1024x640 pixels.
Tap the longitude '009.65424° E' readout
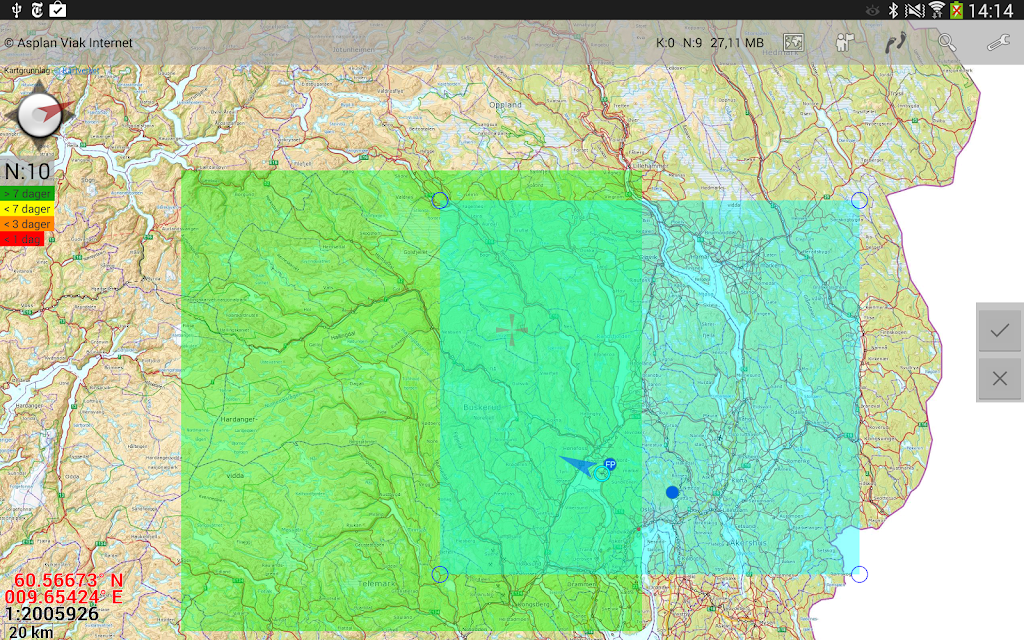pyautogui.click(x=63, y=597)
